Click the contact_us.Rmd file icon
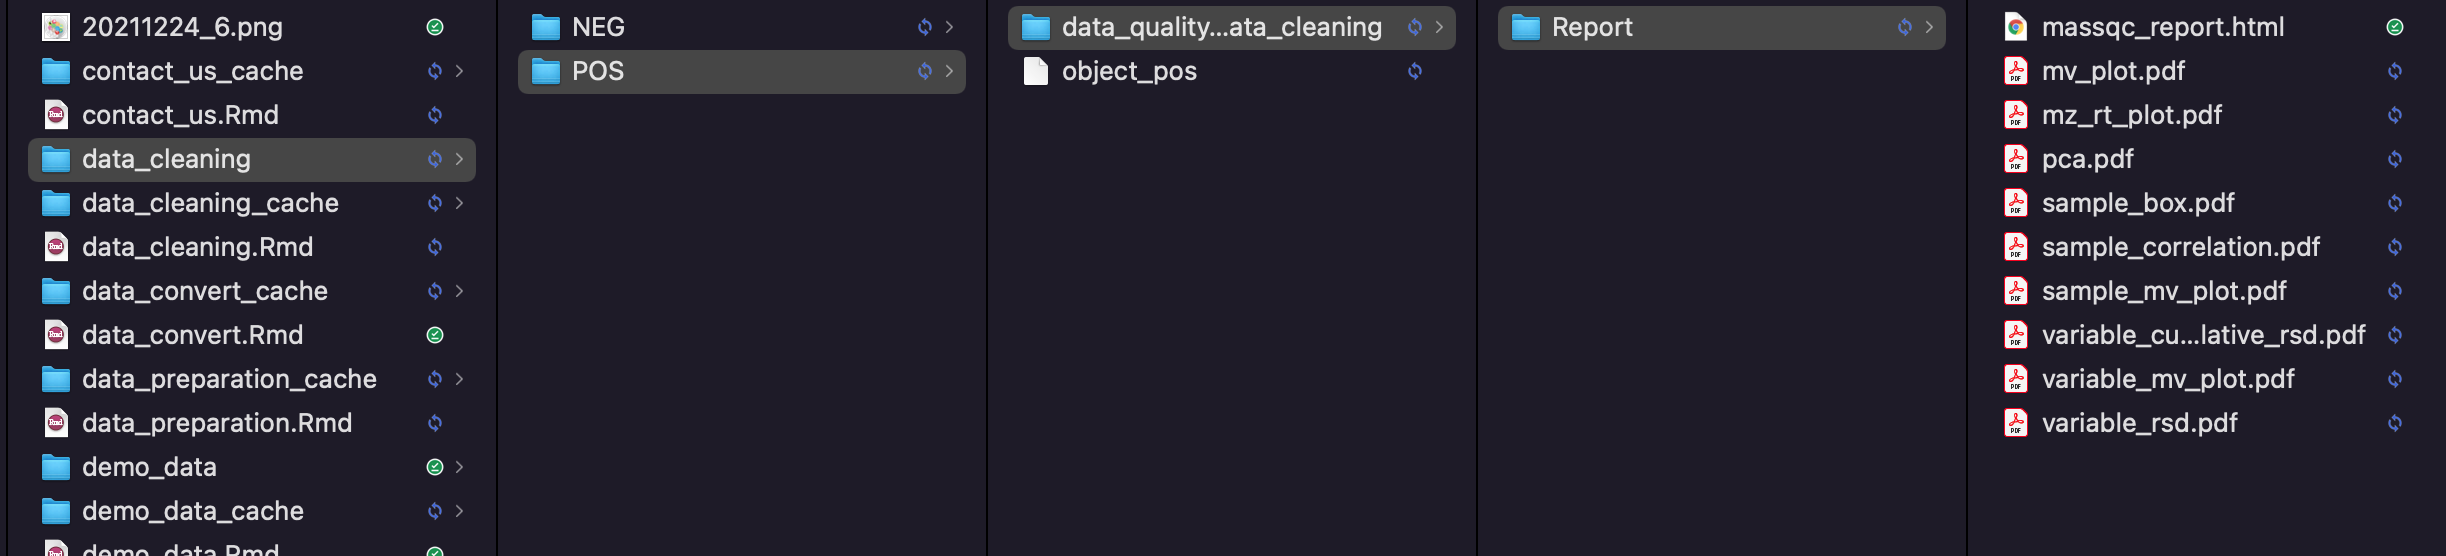The width and height of the screenshot is (2446, 556). point(56,115)
